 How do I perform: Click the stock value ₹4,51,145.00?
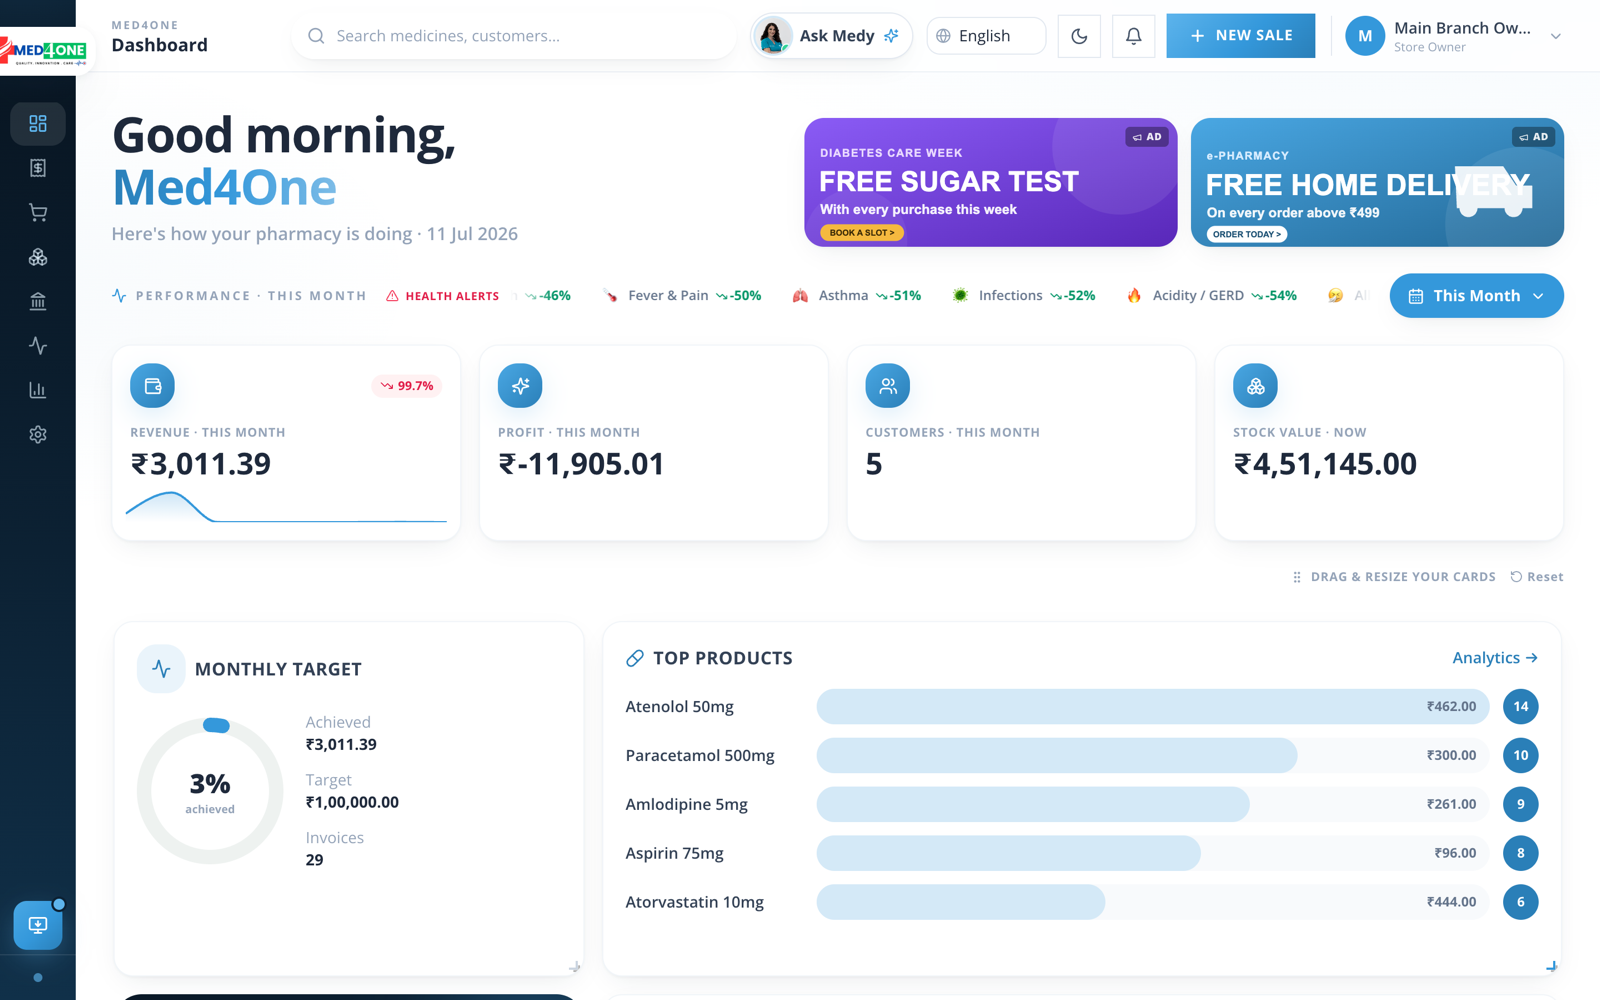tap(1325, 464)
